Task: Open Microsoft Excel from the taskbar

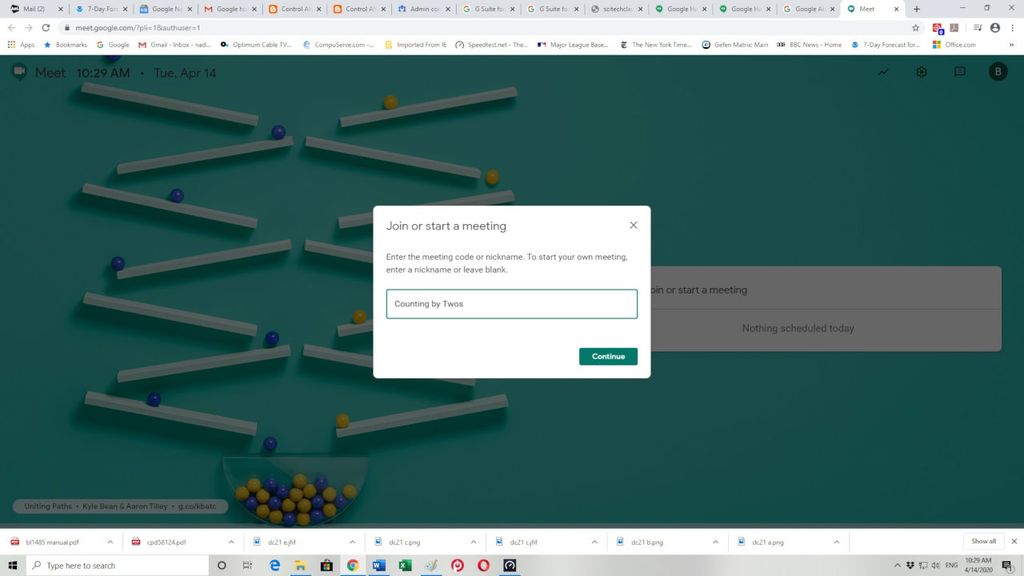Action: [x=404, y=565]
